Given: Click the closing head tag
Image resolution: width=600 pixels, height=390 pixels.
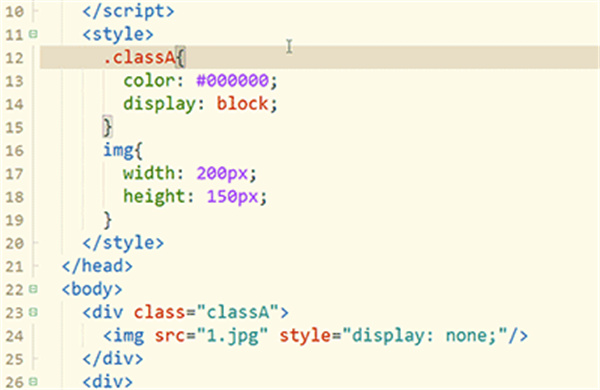Looking at the screenshot, I should [x=97, y=266].
